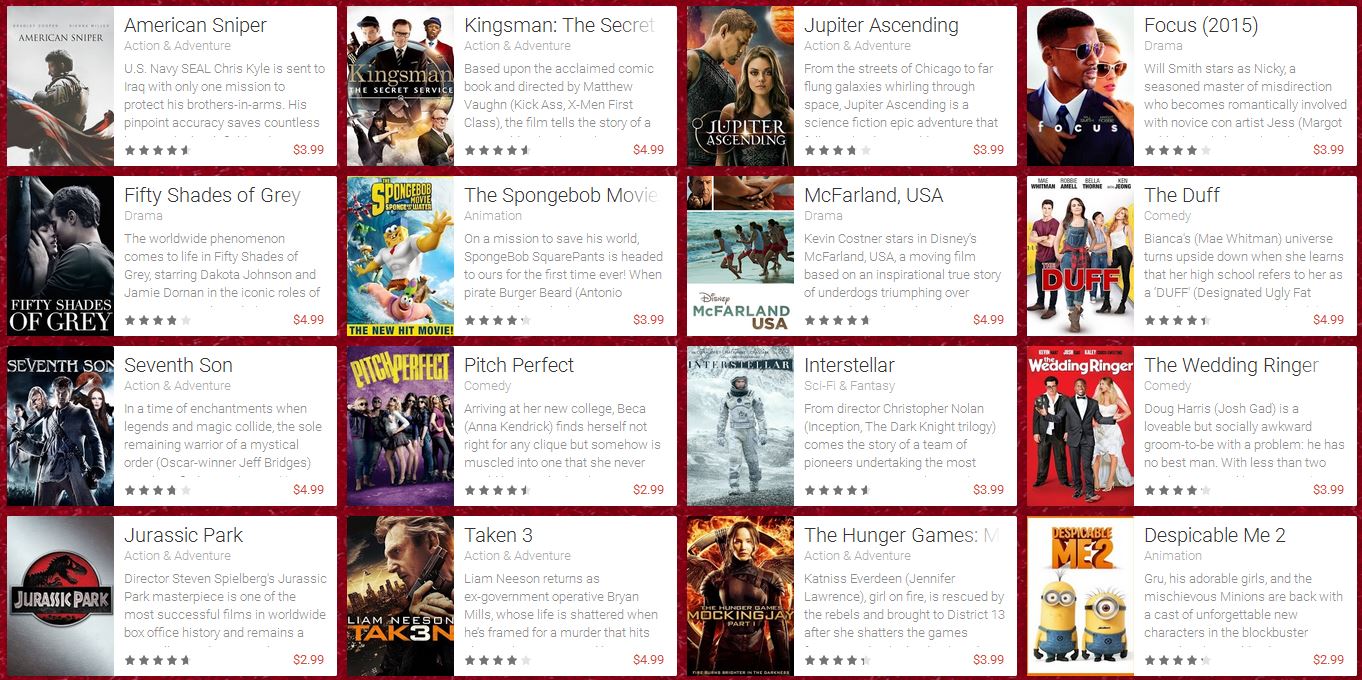Open the Jurassic Park logo poster
The width and height of the screenshot is (1362, 680).
(60, 596)
